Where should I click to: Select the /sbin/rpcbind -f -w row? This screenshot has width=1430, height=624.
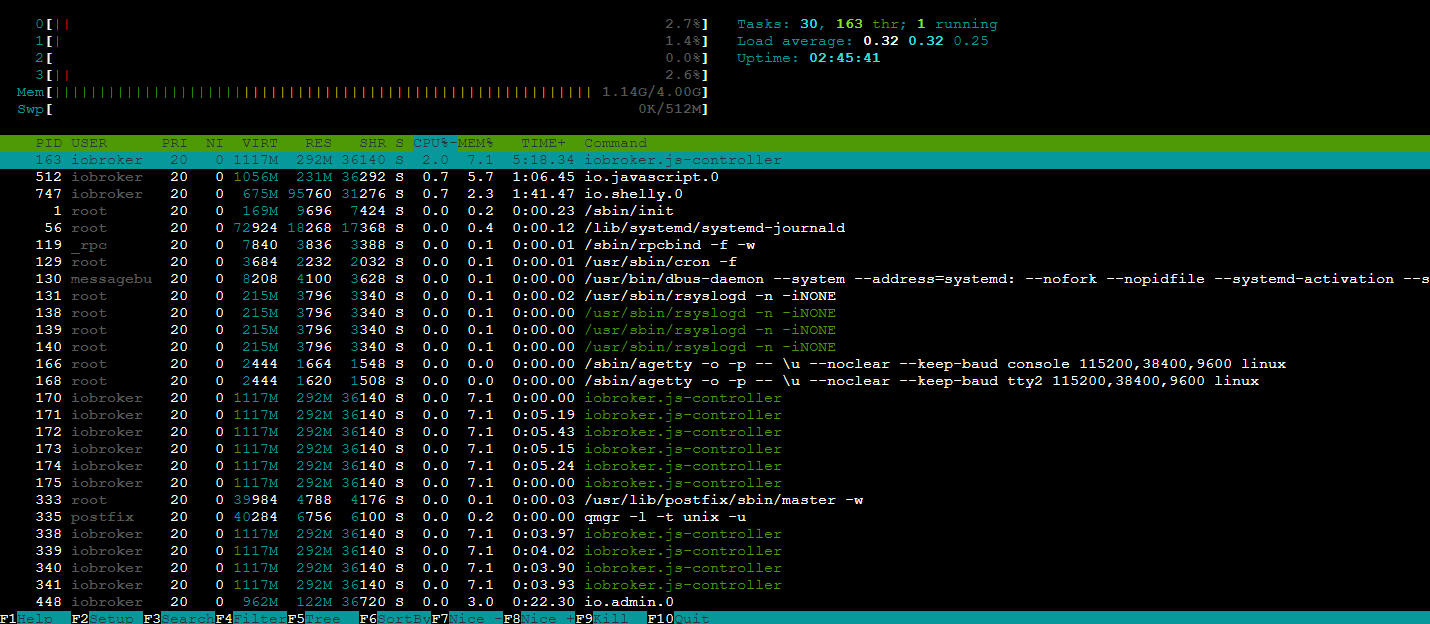(715, 245)
